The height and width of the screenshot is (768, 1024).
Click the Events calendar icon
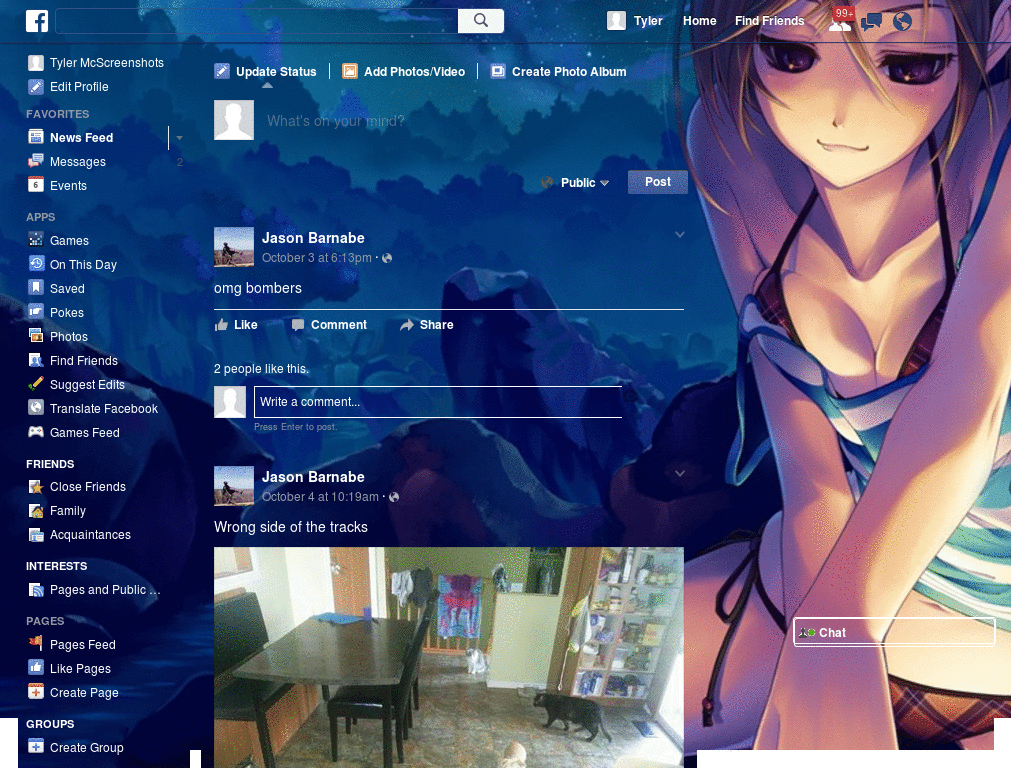36,185
